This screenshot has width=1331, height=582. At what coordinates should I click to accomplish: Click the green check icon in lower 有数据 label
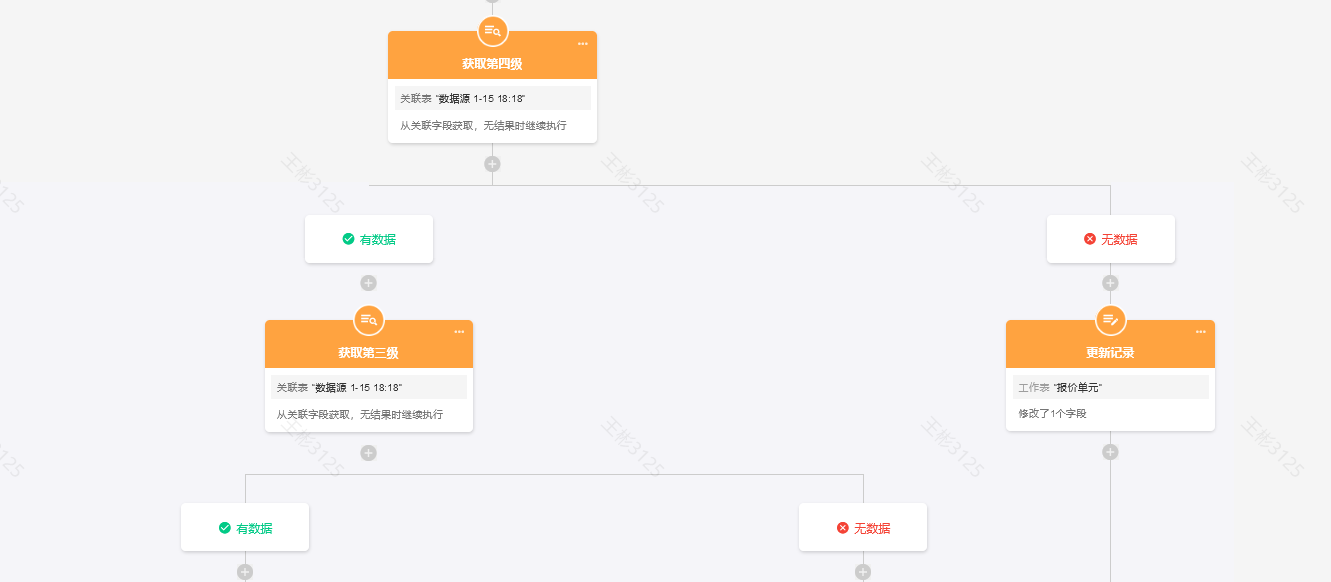(x=223, y=527)
